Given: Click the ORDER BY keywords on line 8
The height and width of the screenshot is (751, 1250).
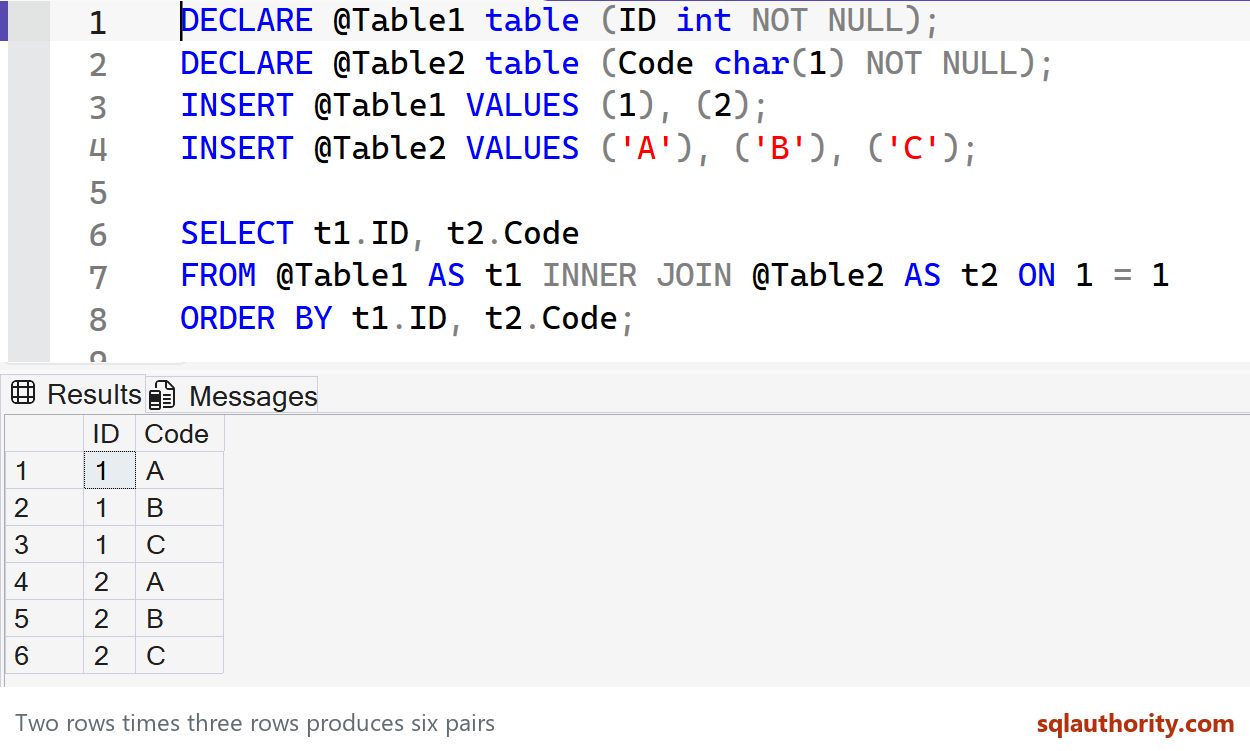Looking at the screenshot, I should pyautogui.click(x=257, y=318).
